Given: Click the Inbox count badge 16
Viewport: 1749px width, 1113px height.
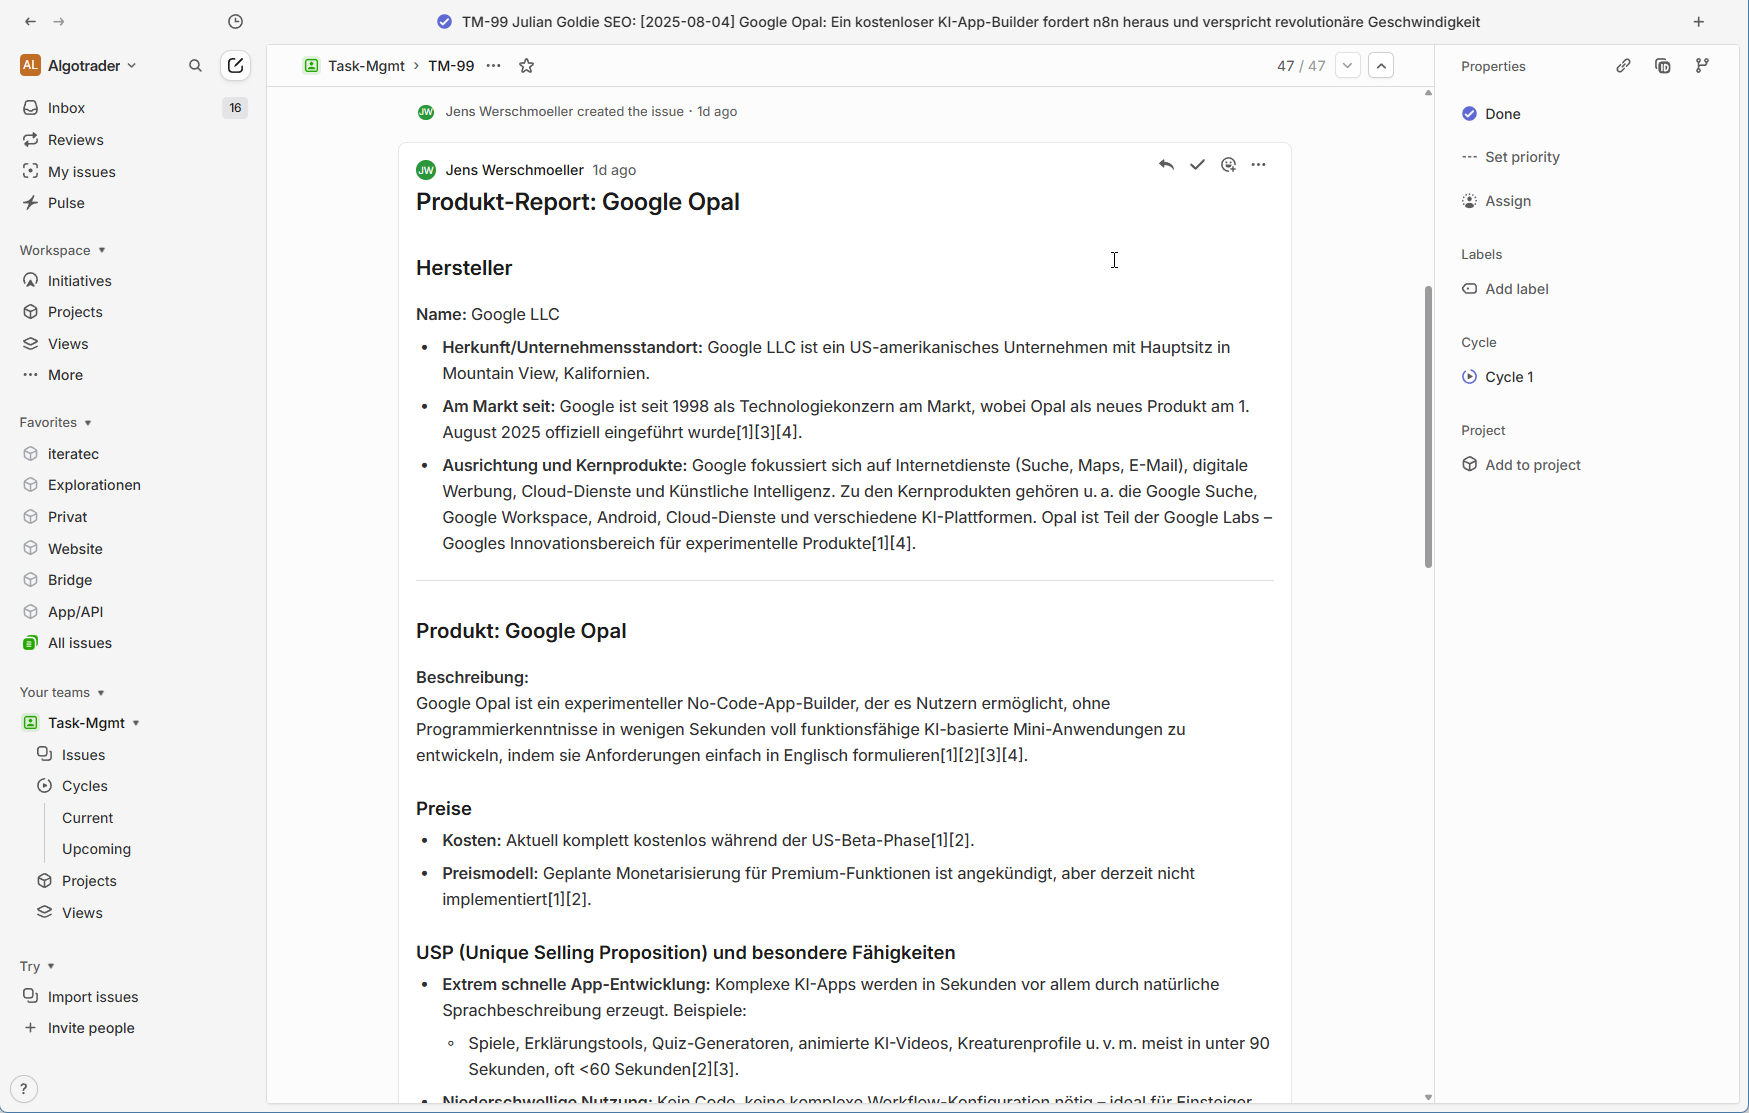Looking at the screenshot, I should [235, 108].
